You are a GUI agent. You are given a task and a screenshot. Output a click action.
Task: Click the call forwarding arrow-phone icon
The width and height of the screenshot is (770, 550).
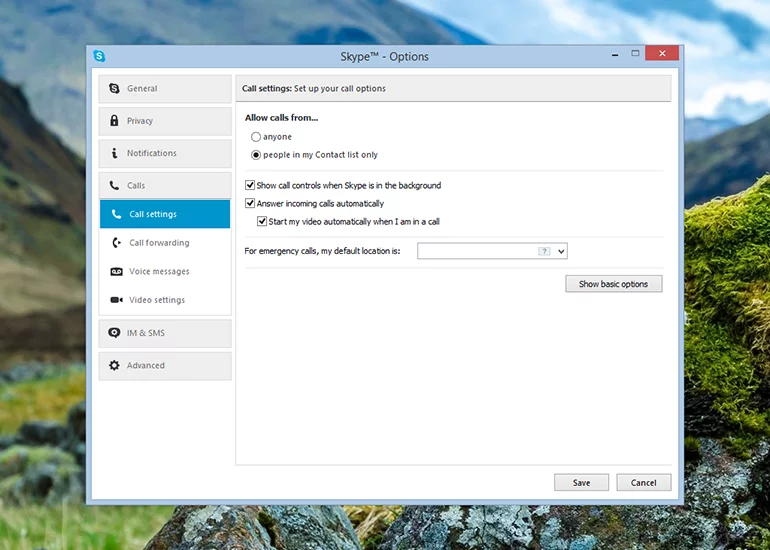click(116, 243)
